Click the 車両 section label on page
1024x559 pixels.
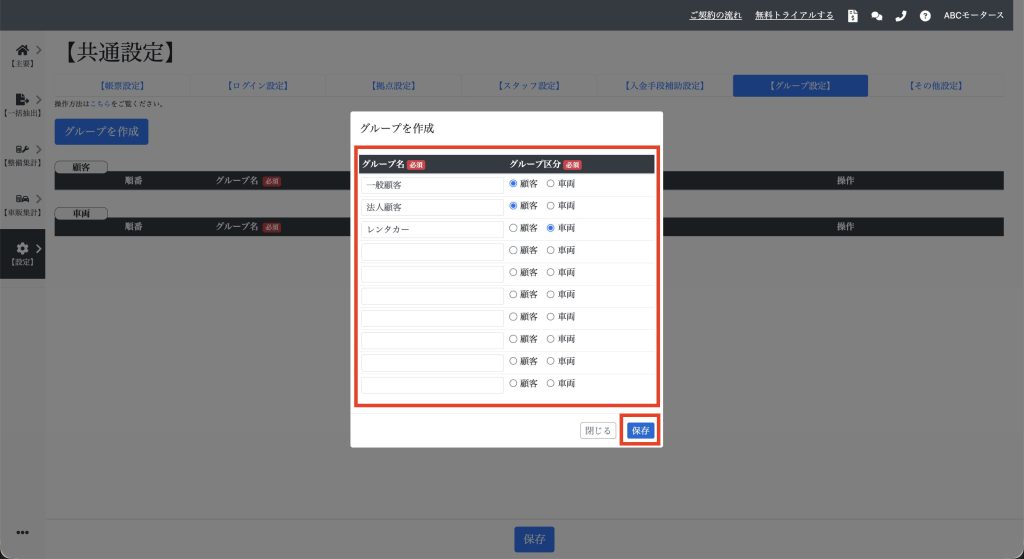click(x=81, y=214)
